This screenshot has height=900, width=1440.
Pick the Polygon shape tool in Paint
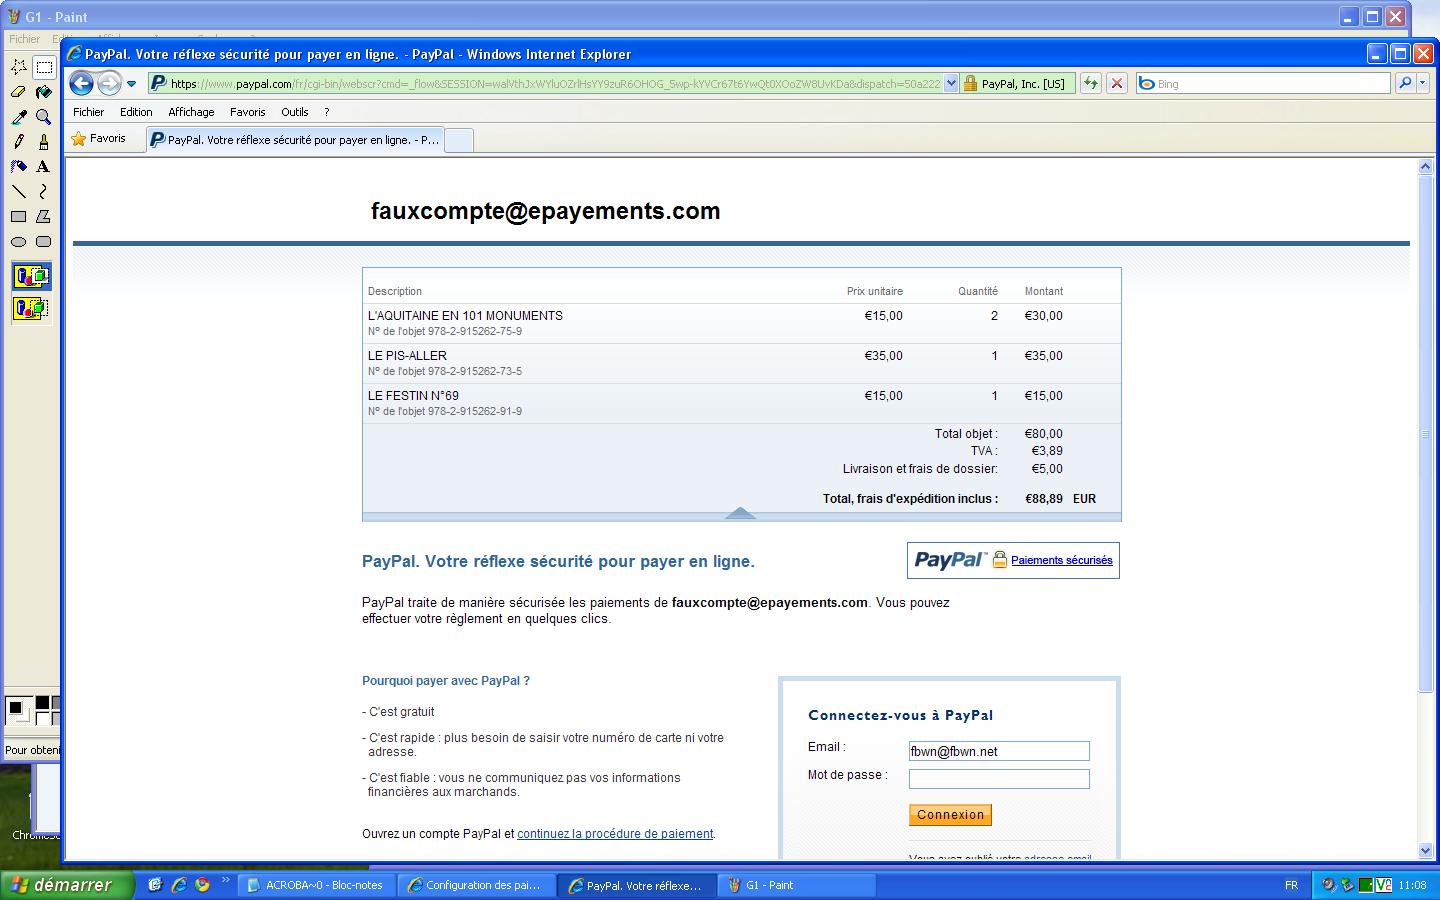point(44,217)
